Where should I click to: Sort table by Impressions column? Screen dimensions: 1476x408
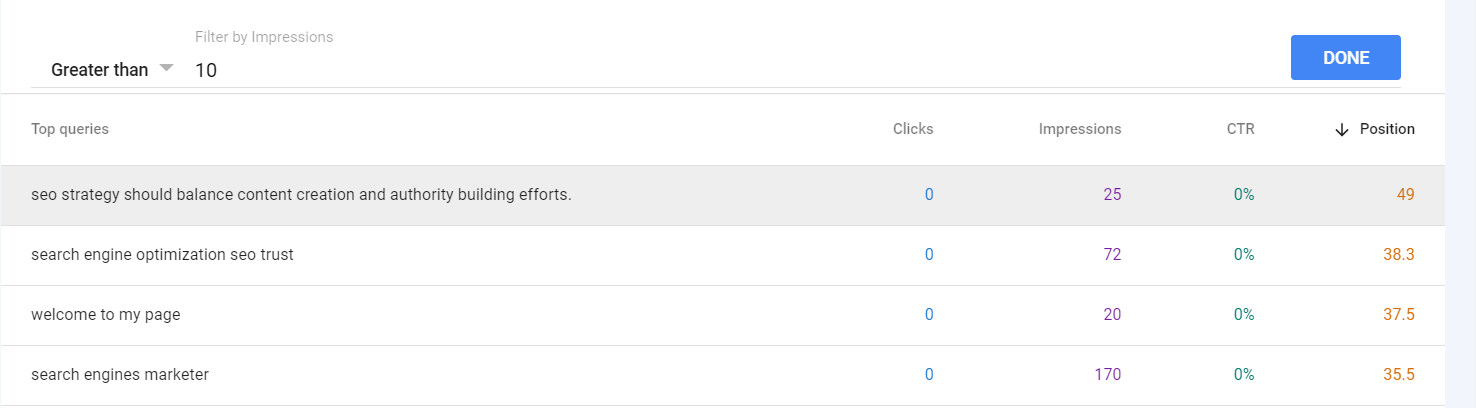1079,129
